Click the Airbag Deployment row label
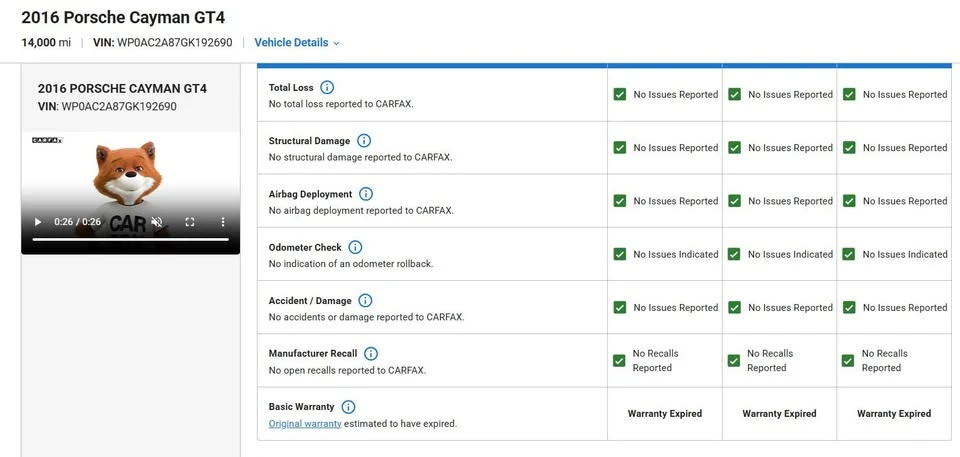Viewport: 960px width, 457px height. 310,194
